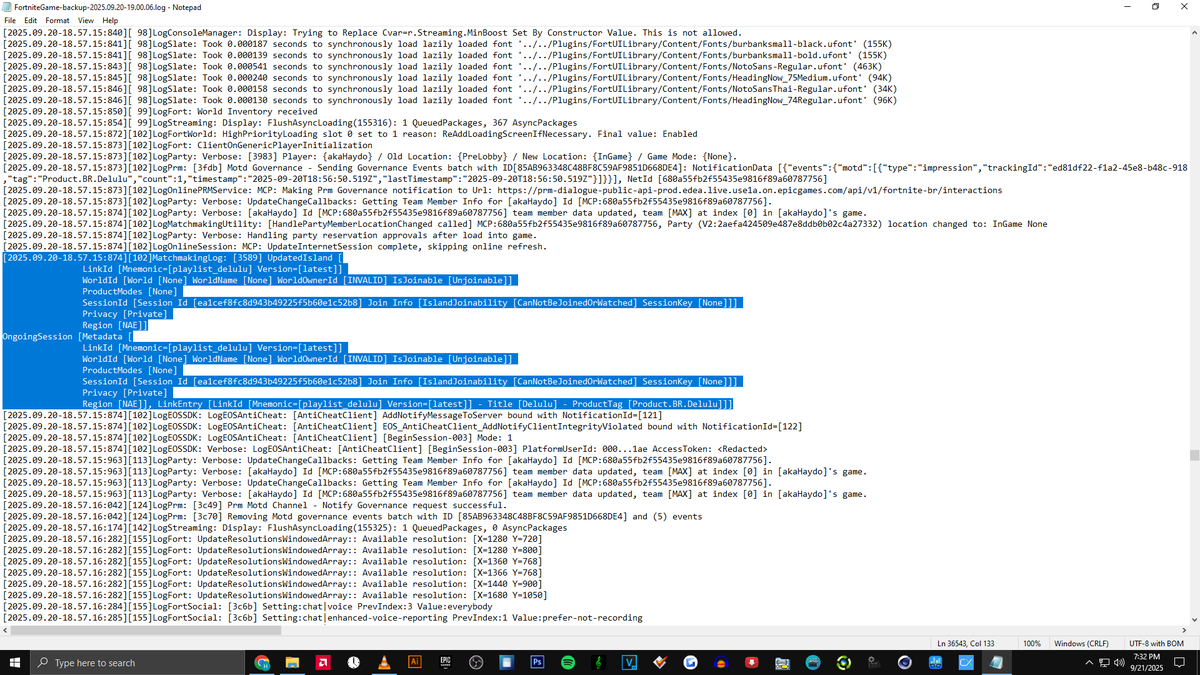The height and width of the screenshot is (675, 1200).
Task: Click the scroll-down arrow of vertical scrollbar
Action: coord(1194,618)
